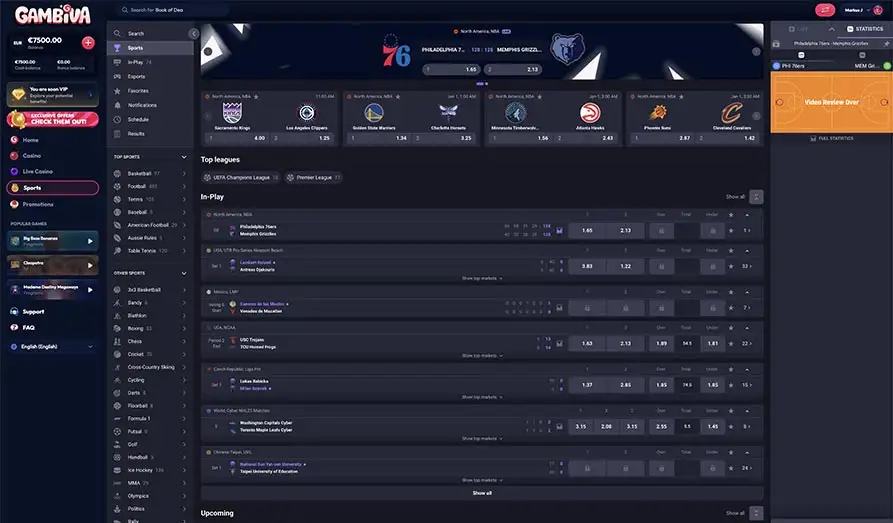This screenshot has width=893, height=523.
Task: Collapse the Other Sports section
Action: [x=184, y=273]
